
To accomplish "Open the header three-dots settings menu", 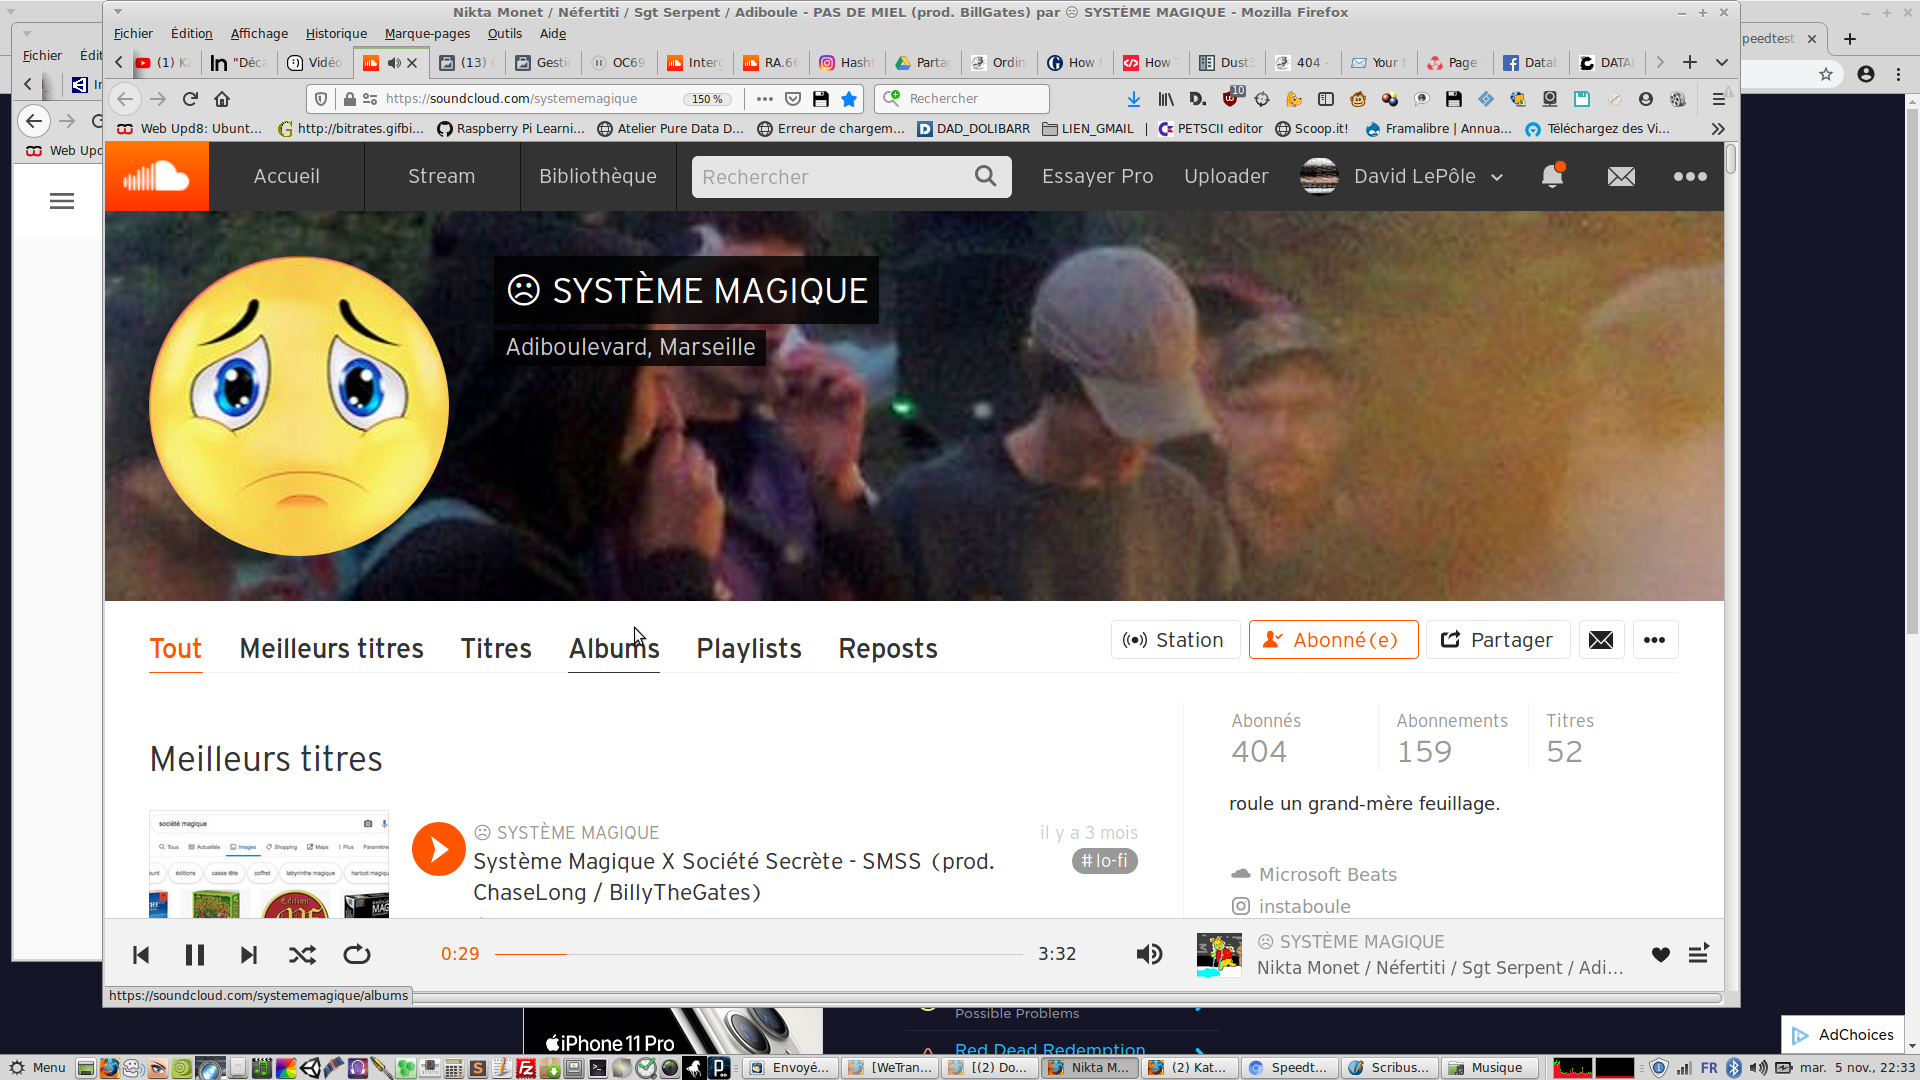I will [1690, 177].
